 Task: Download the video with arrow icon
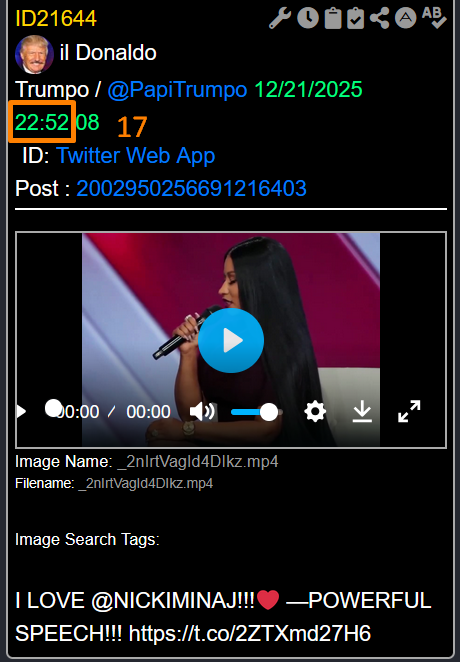coord(362,411)
